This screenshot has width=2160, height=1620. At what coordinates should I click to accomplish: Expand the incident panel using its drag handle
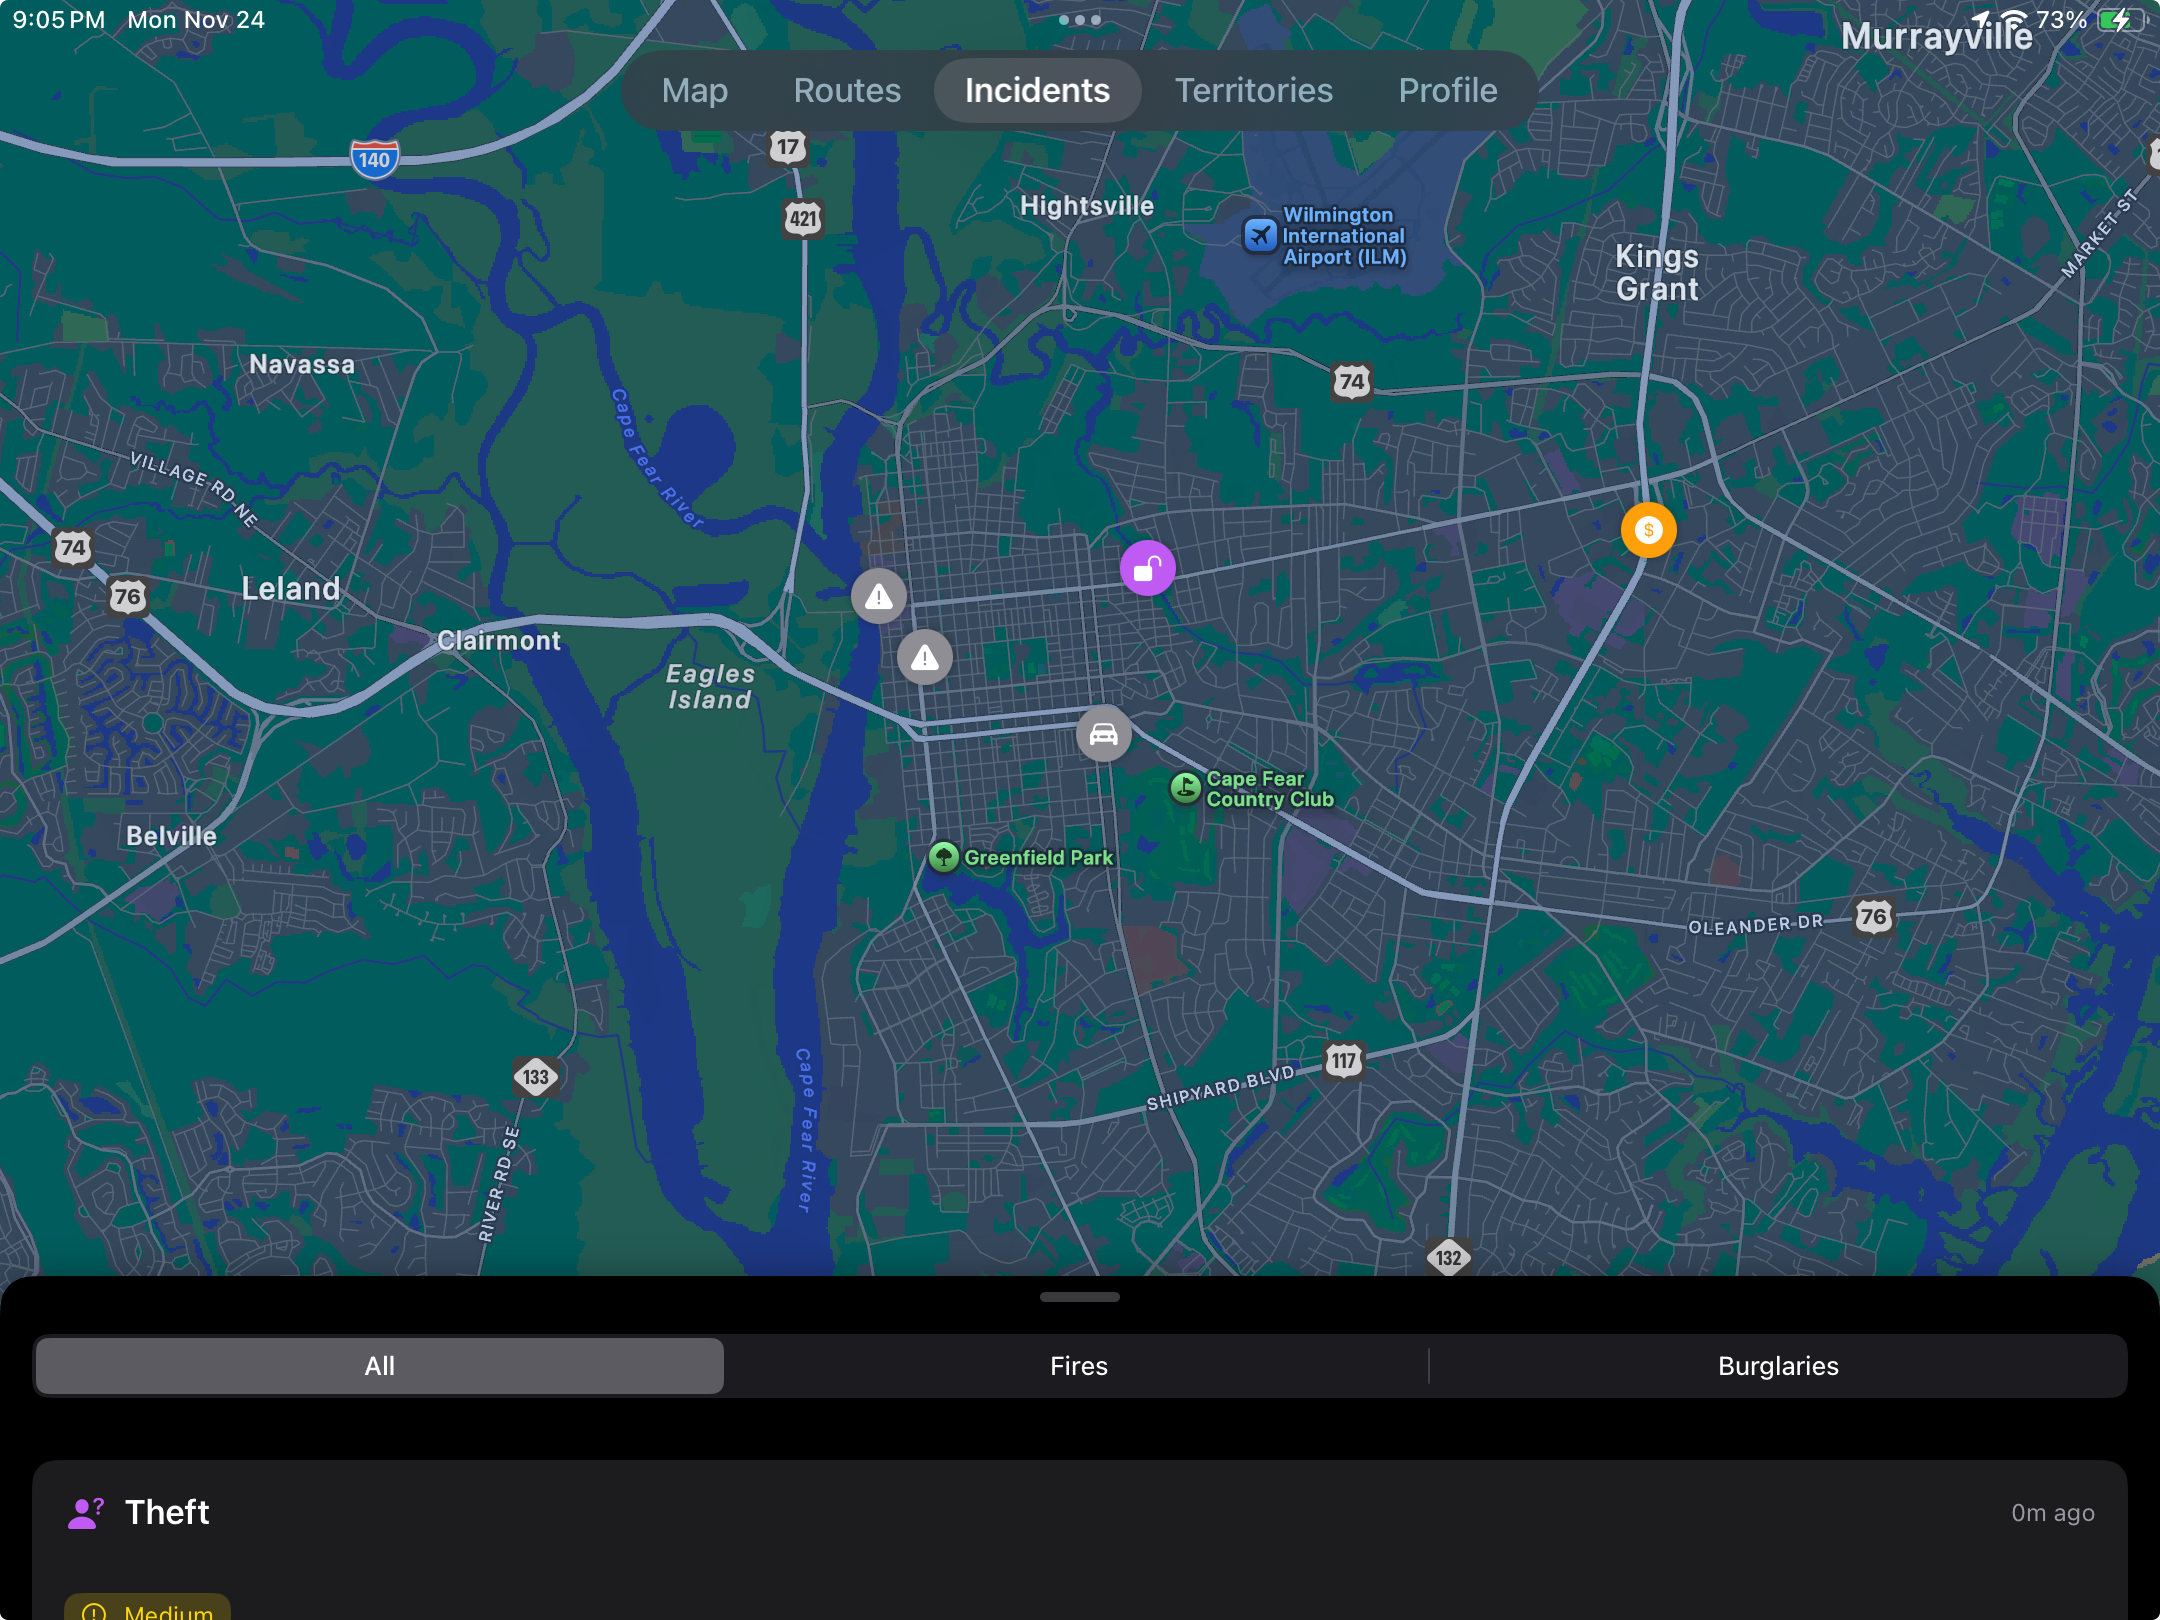click(x=1080, y=1297)
